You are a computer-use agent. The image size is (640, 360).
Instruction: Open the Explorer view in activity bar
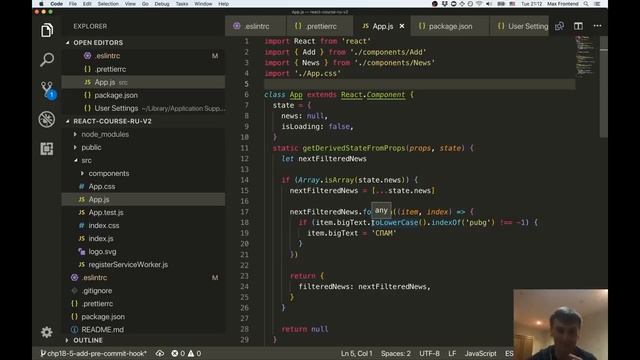click(x=47, y=30)
